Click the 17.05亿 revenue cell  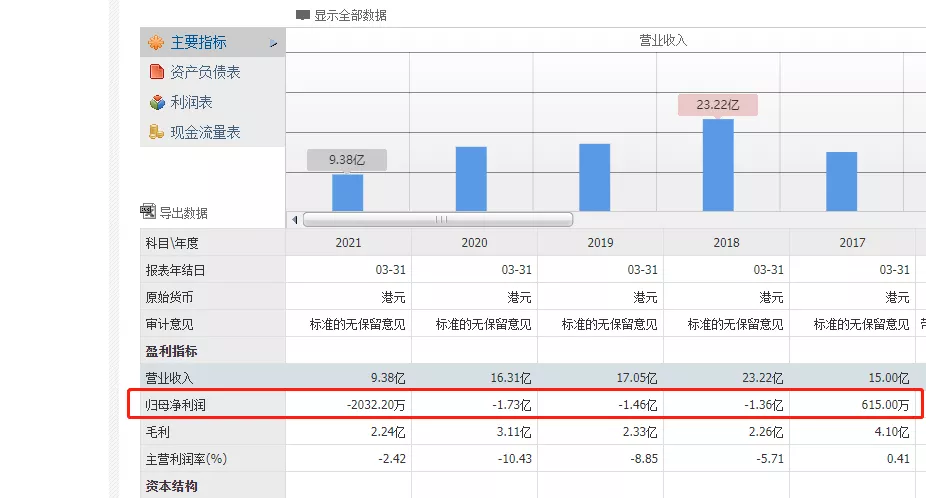pos(601,378)
